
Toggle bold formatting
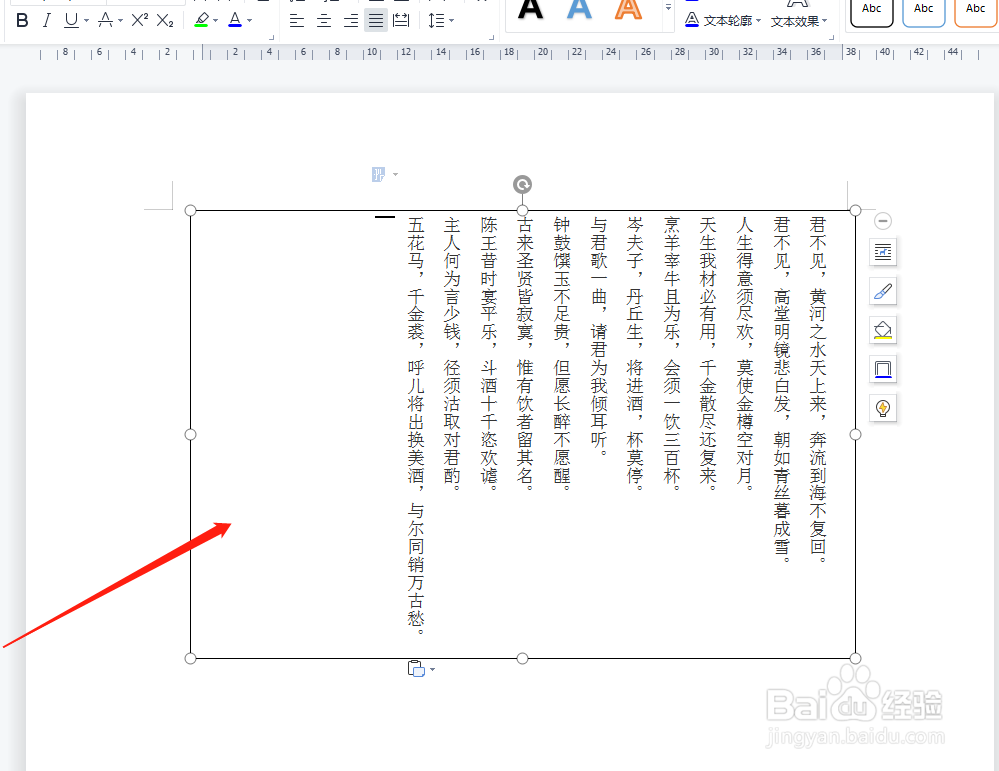click(x=22, y=20)
